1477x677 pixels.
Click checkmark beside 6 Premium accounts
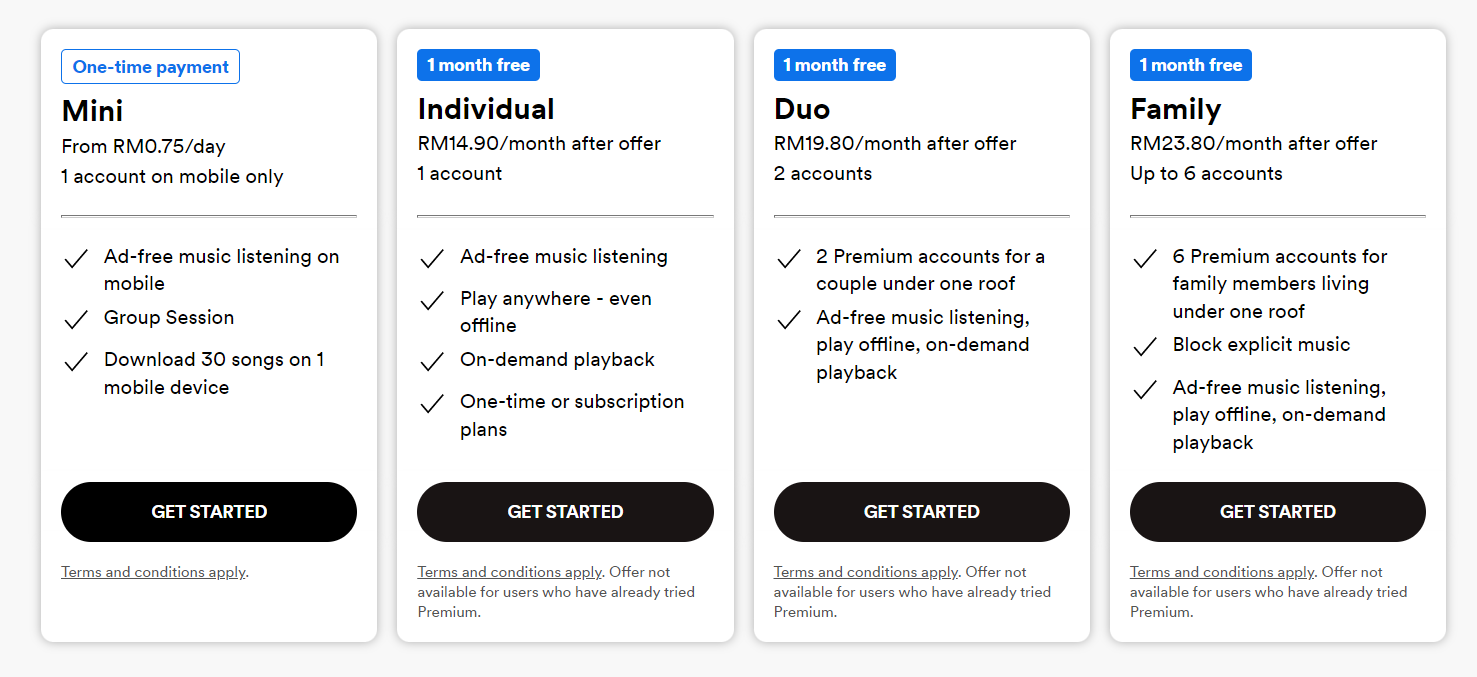(x=1145, y=259)
